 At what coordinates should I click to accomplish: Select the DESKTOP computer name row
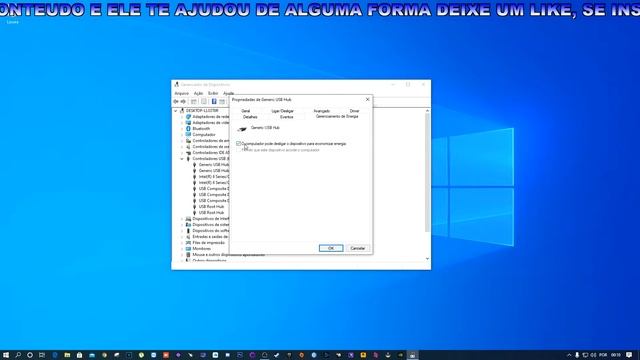click(202, 111)
